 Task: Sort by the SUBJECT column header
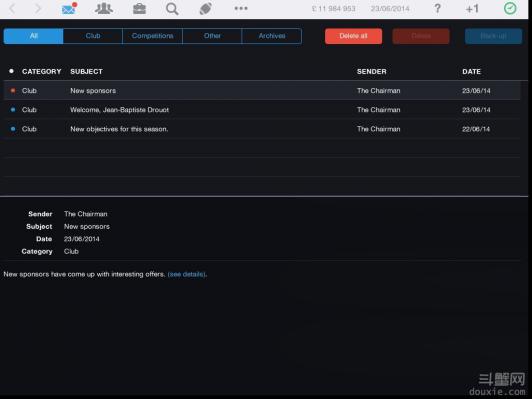pos(86,72)
